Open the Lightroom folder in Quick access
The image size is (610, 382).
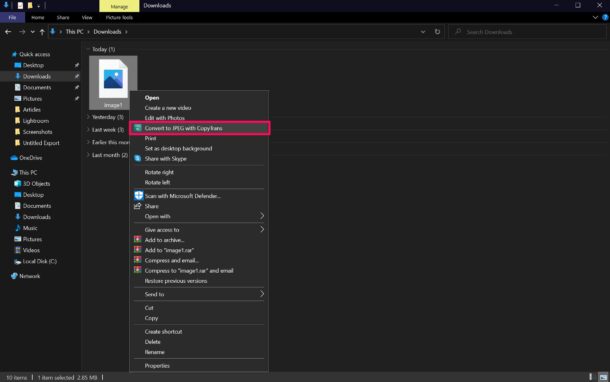click(x=35, y=121)
